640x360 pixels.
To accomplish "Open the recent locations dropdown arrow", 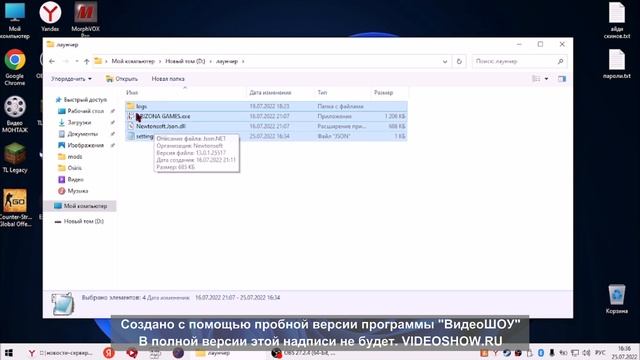I will [77, 61].
